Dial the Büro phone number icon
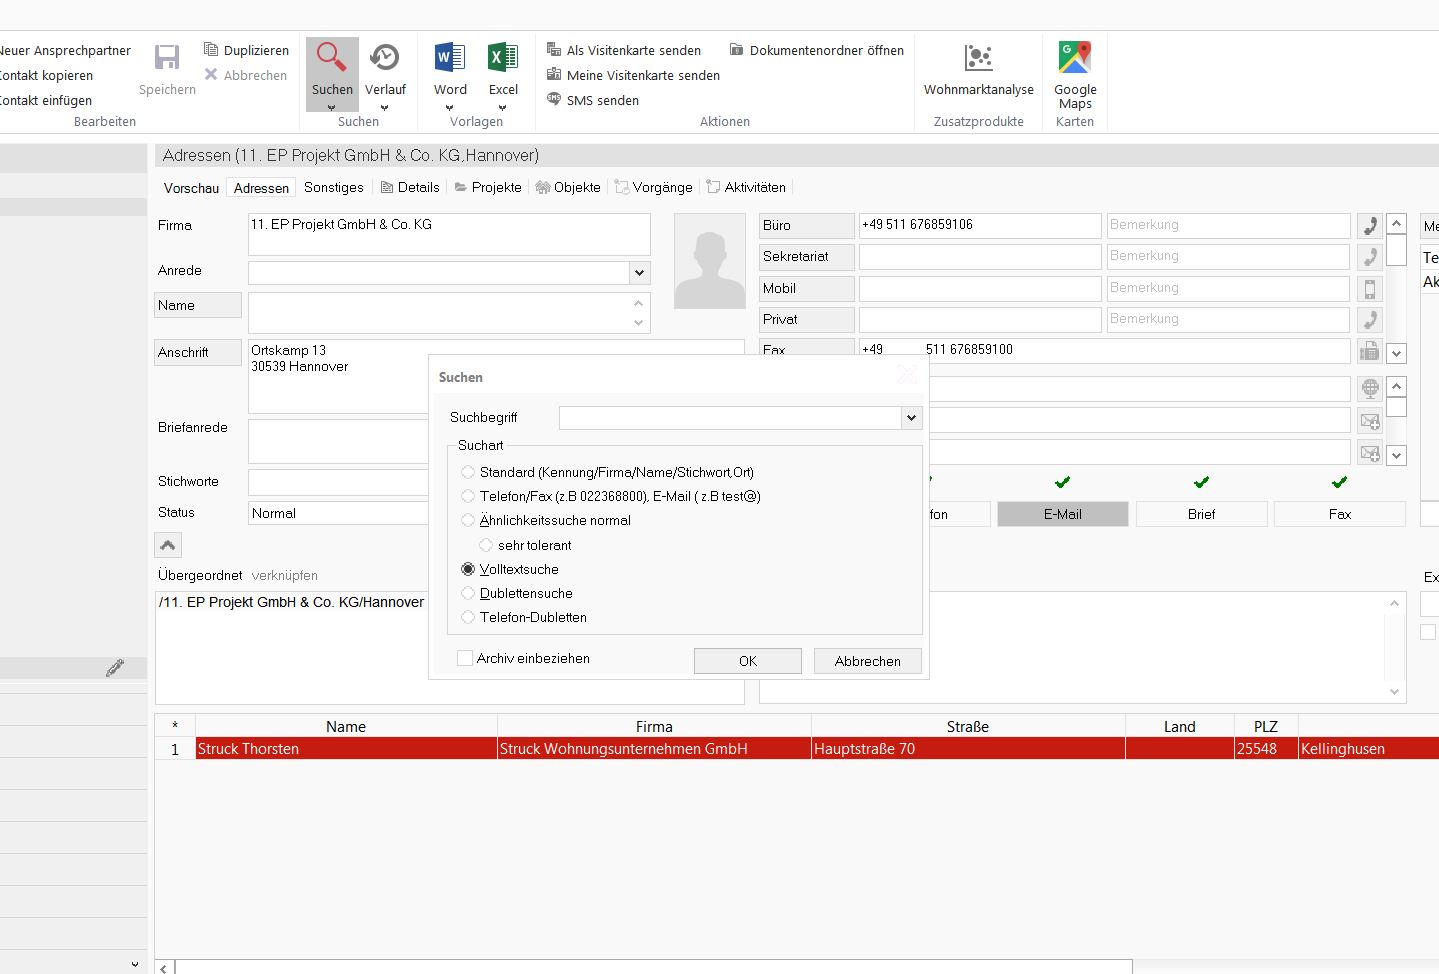Viewport: 1439px width, 974px height. pos(1369,226)
